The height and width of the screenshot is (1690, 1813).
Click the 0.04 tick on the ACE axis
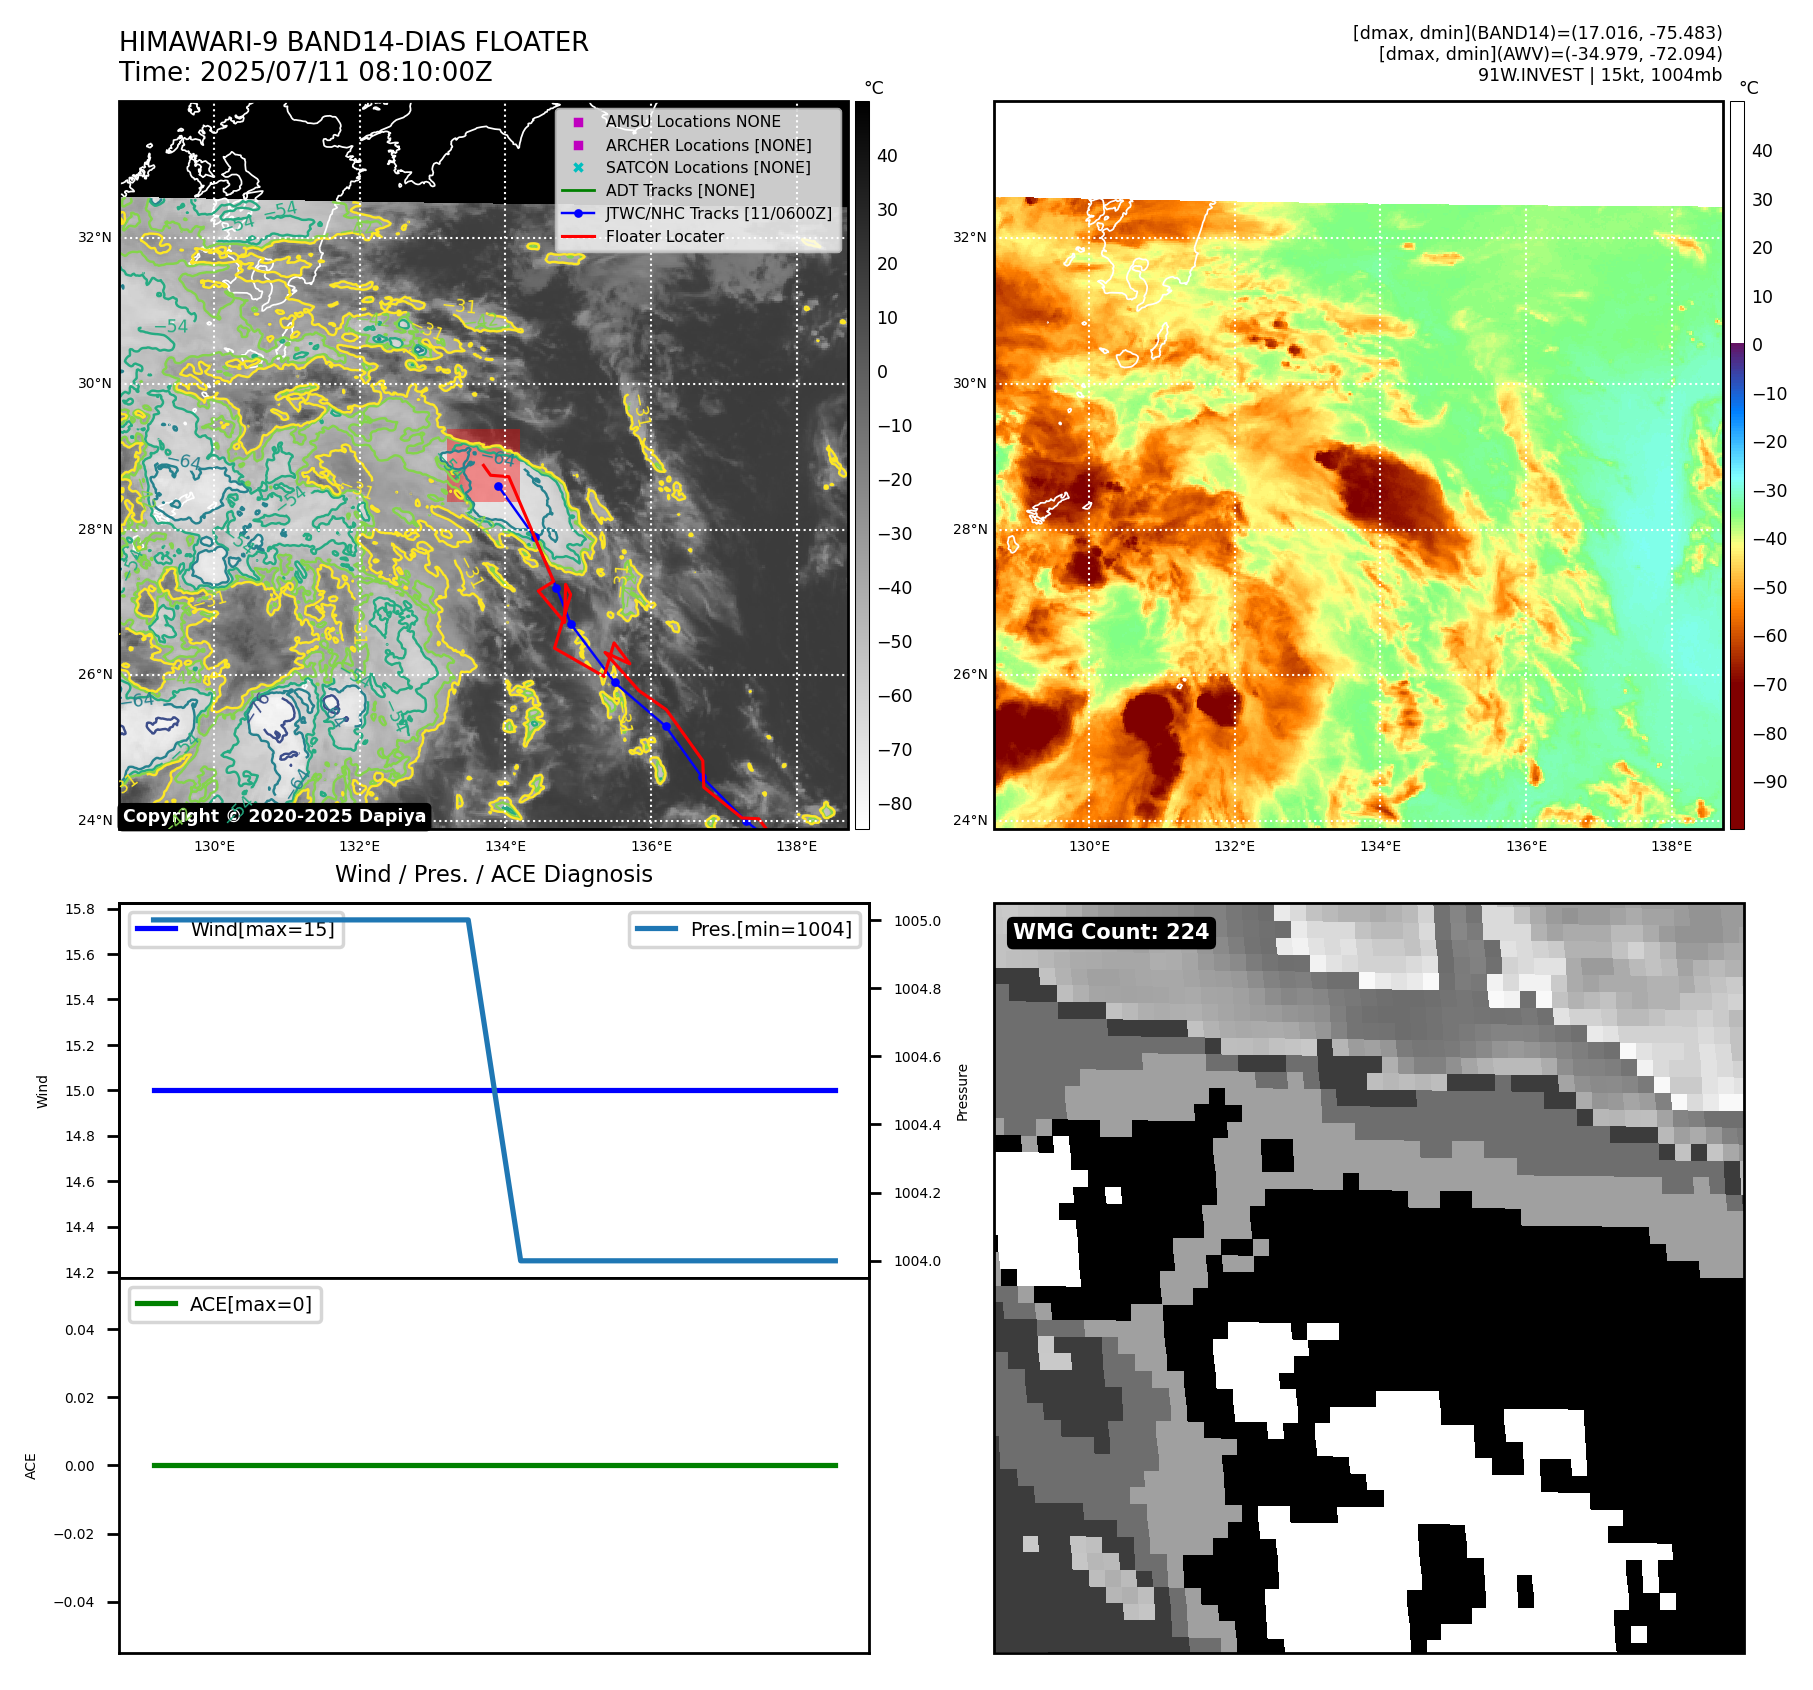[x=80, y=1331]
